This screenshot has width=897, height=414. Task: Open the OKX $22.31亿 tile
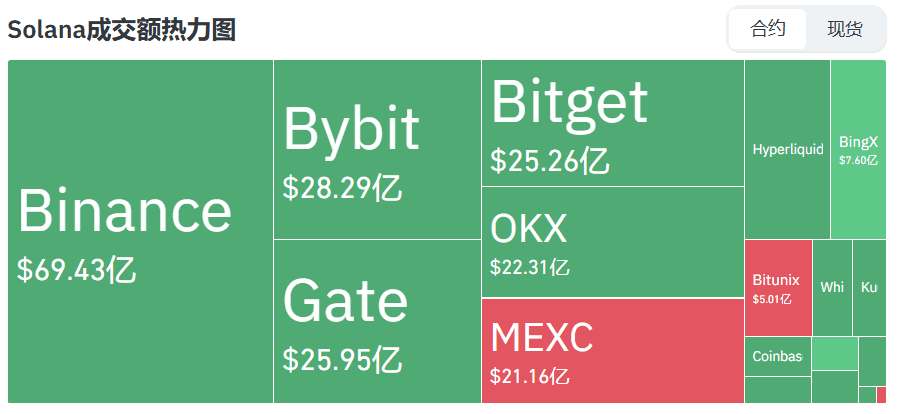click(x=613, y=242)
